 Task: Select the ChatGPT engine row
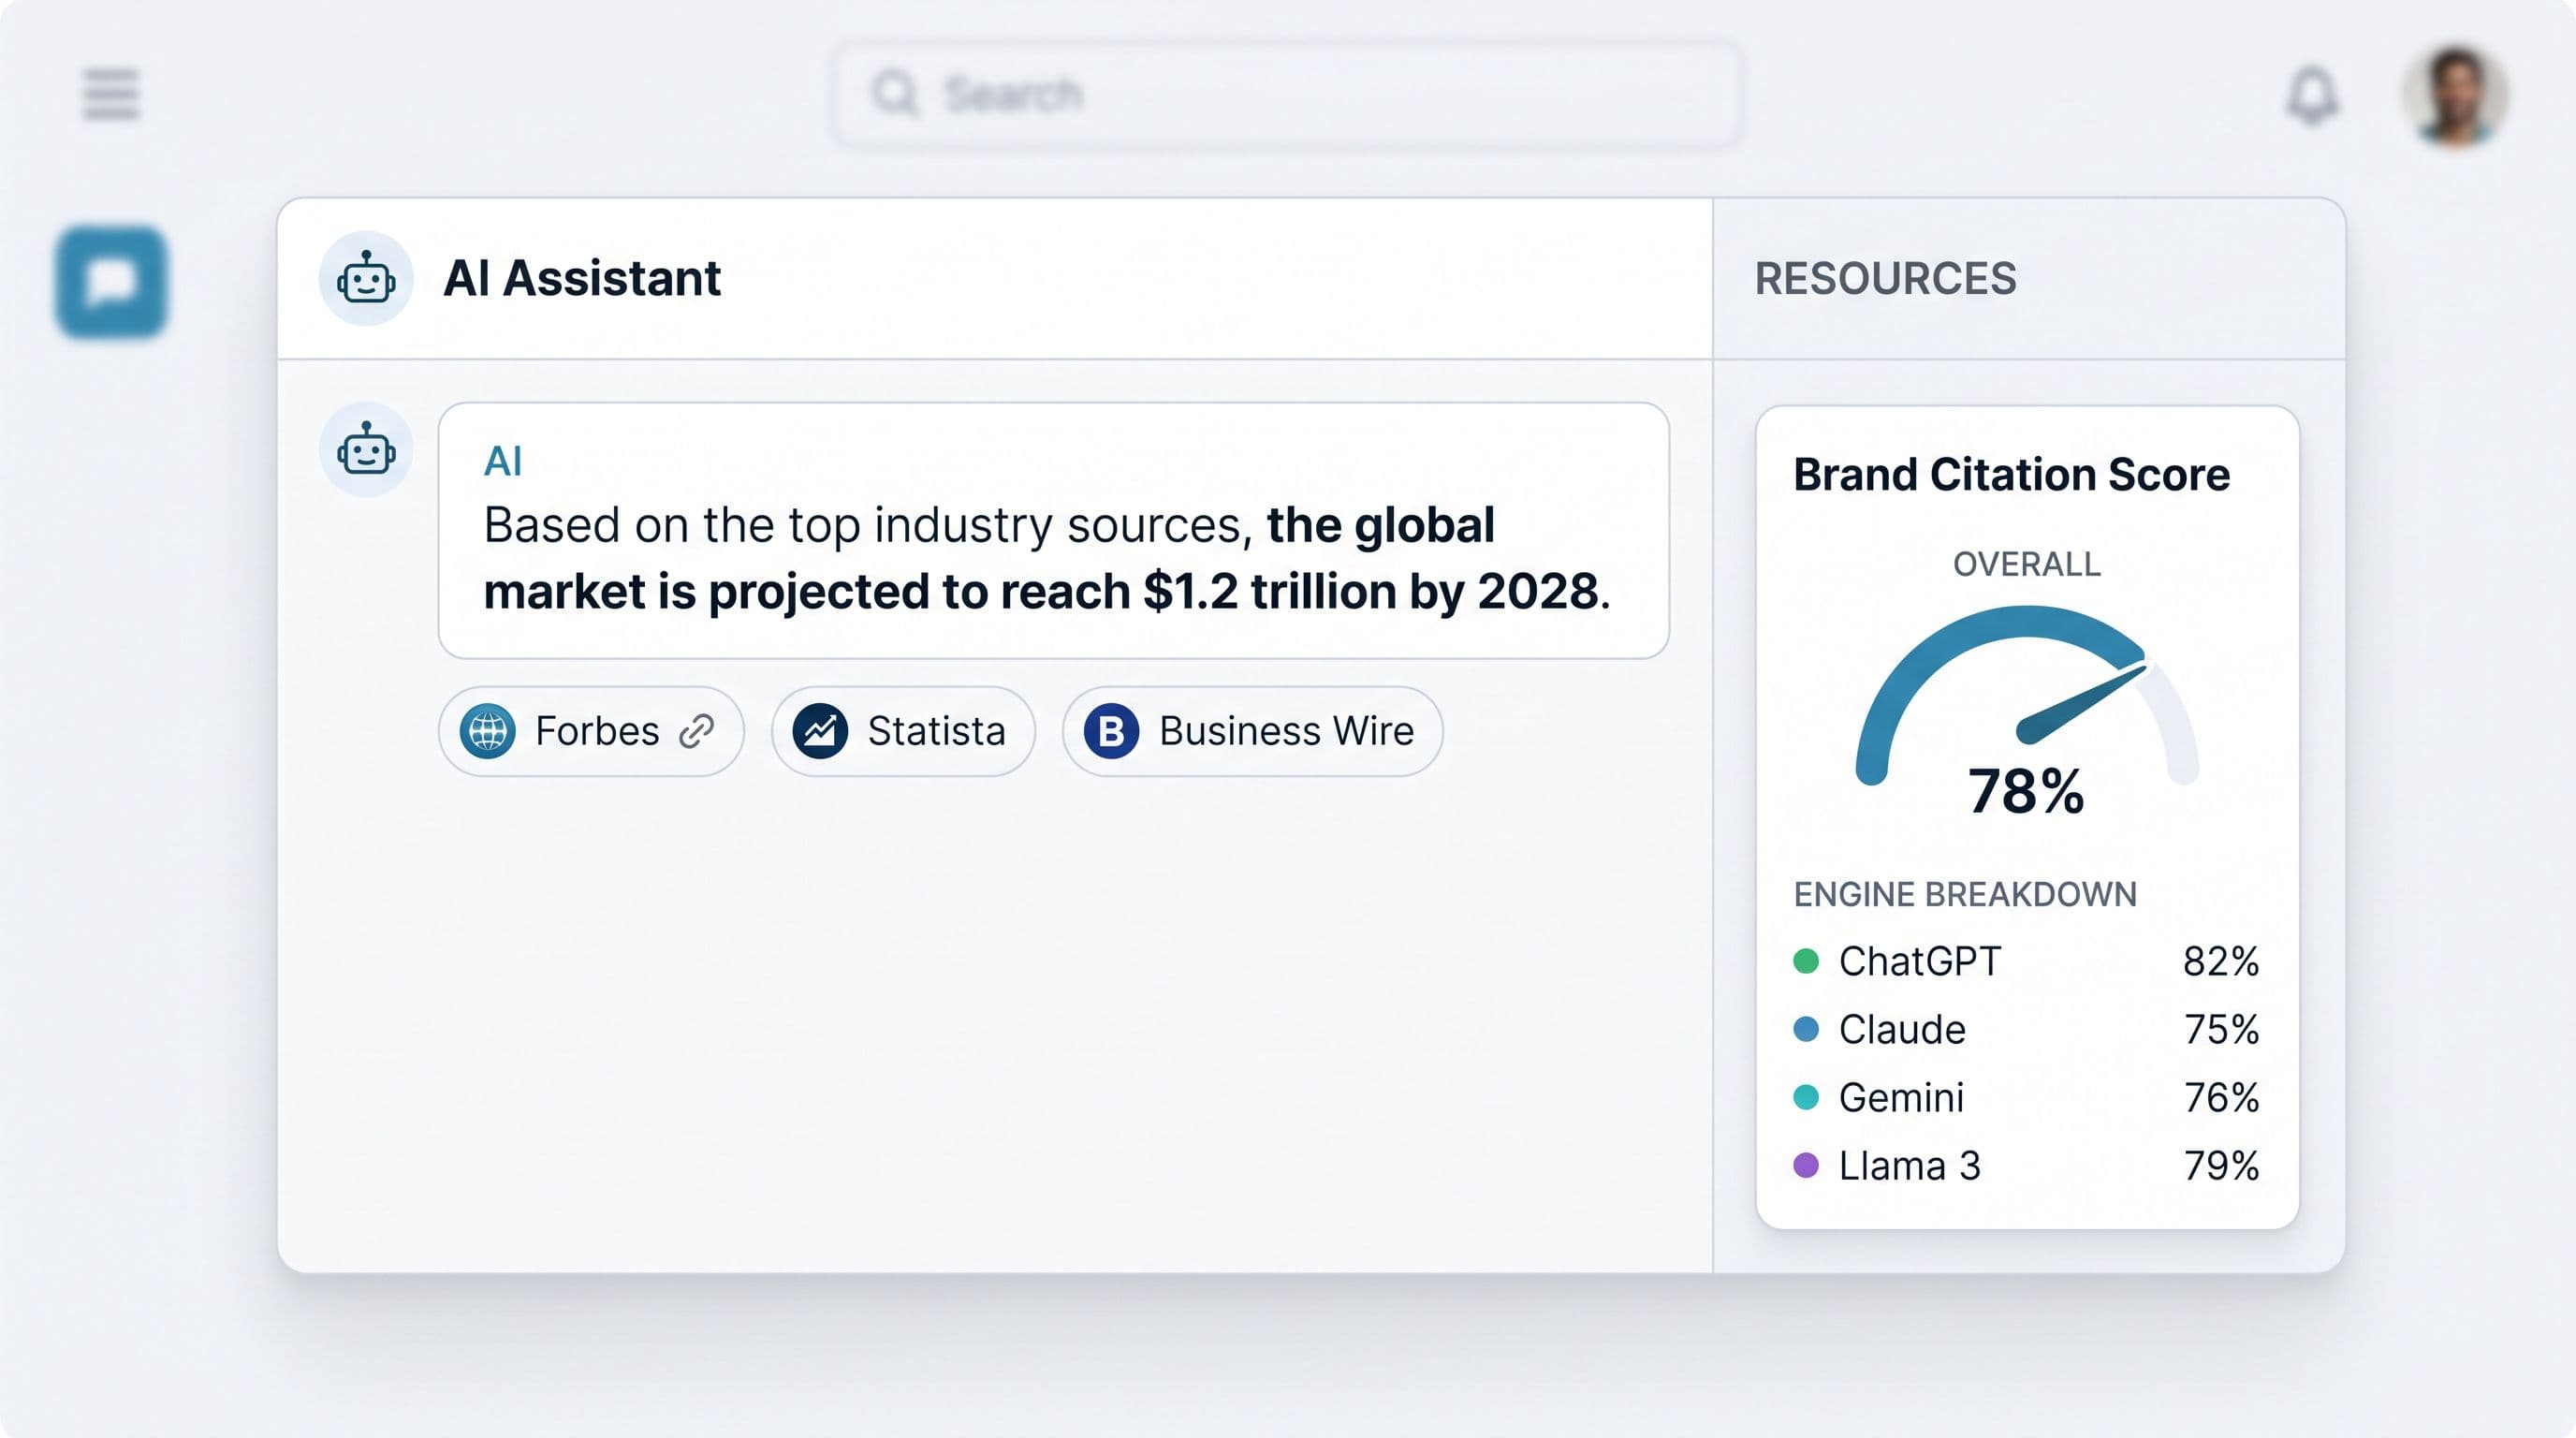point(2026,961)
